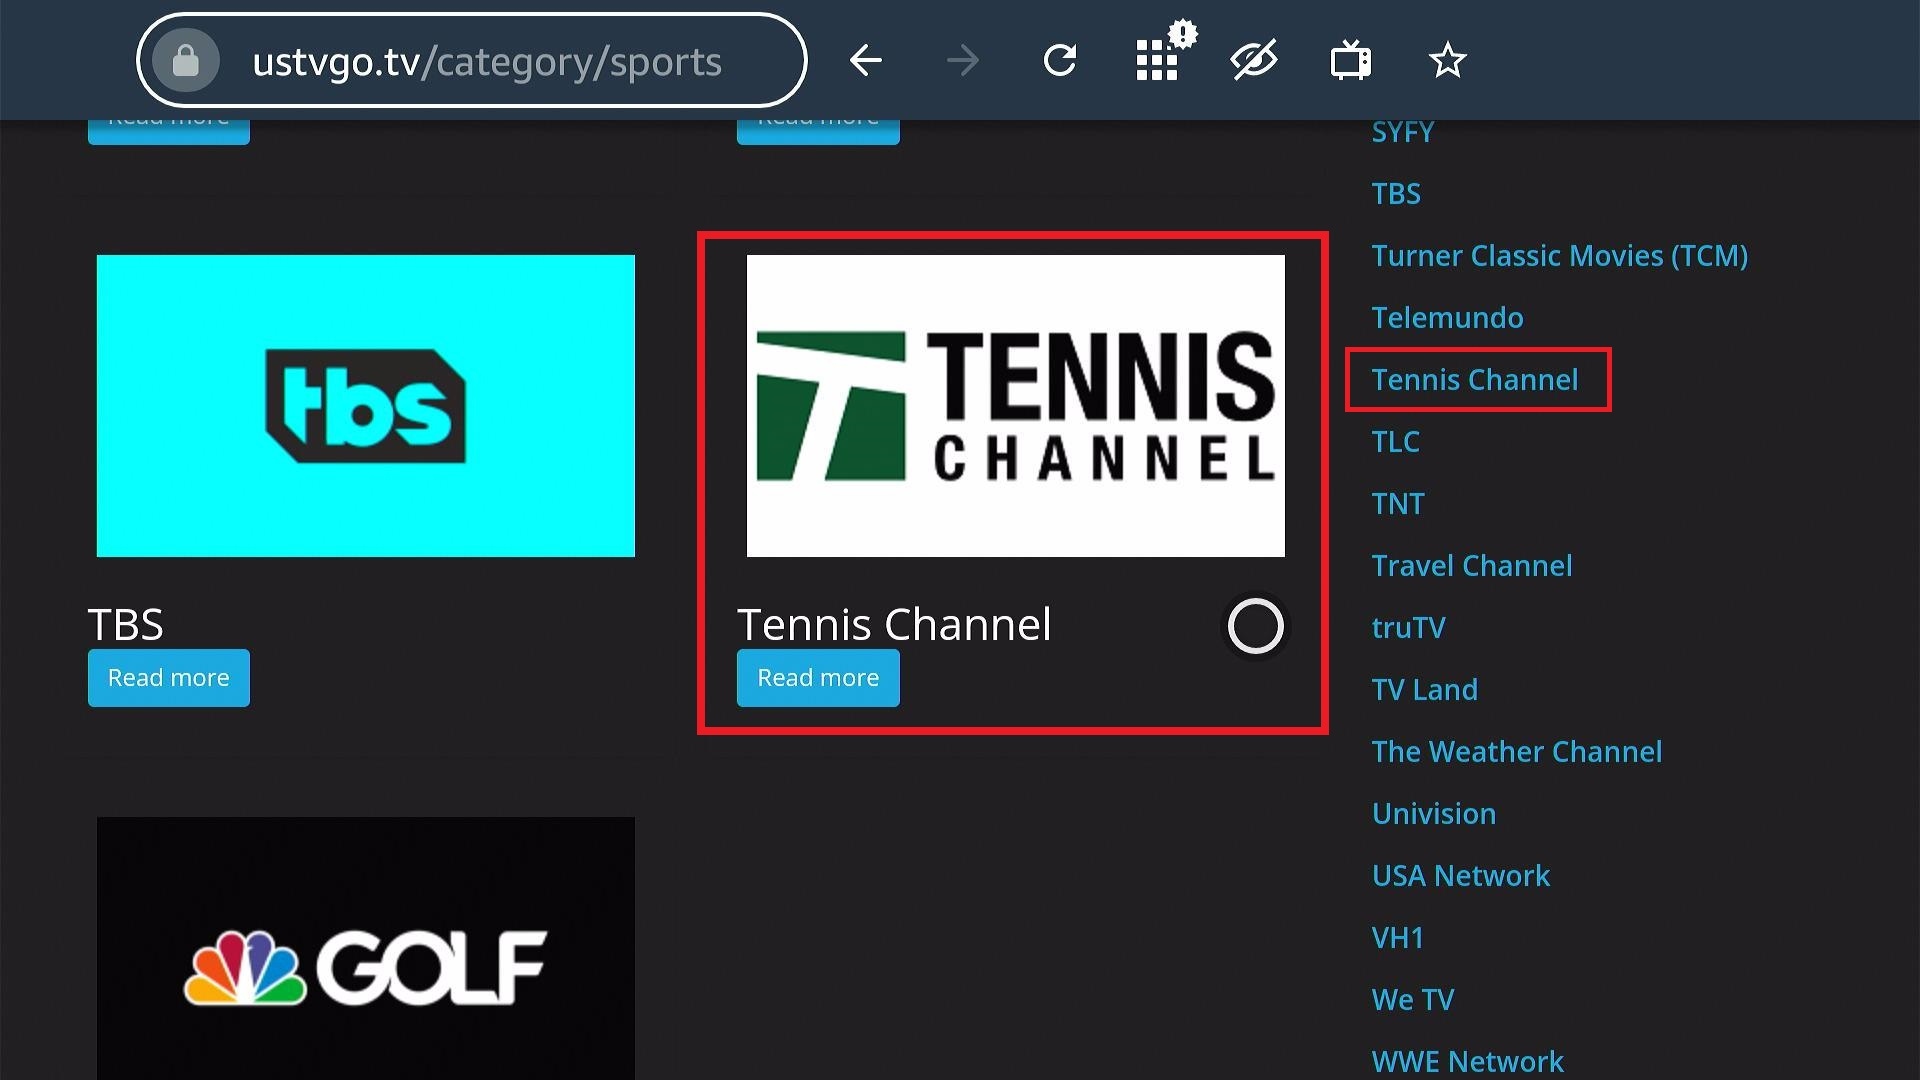Open the Tennis Channel logo thumbnail
The height and width of the screenshot is (1080, 1920).
point(1015,406)
